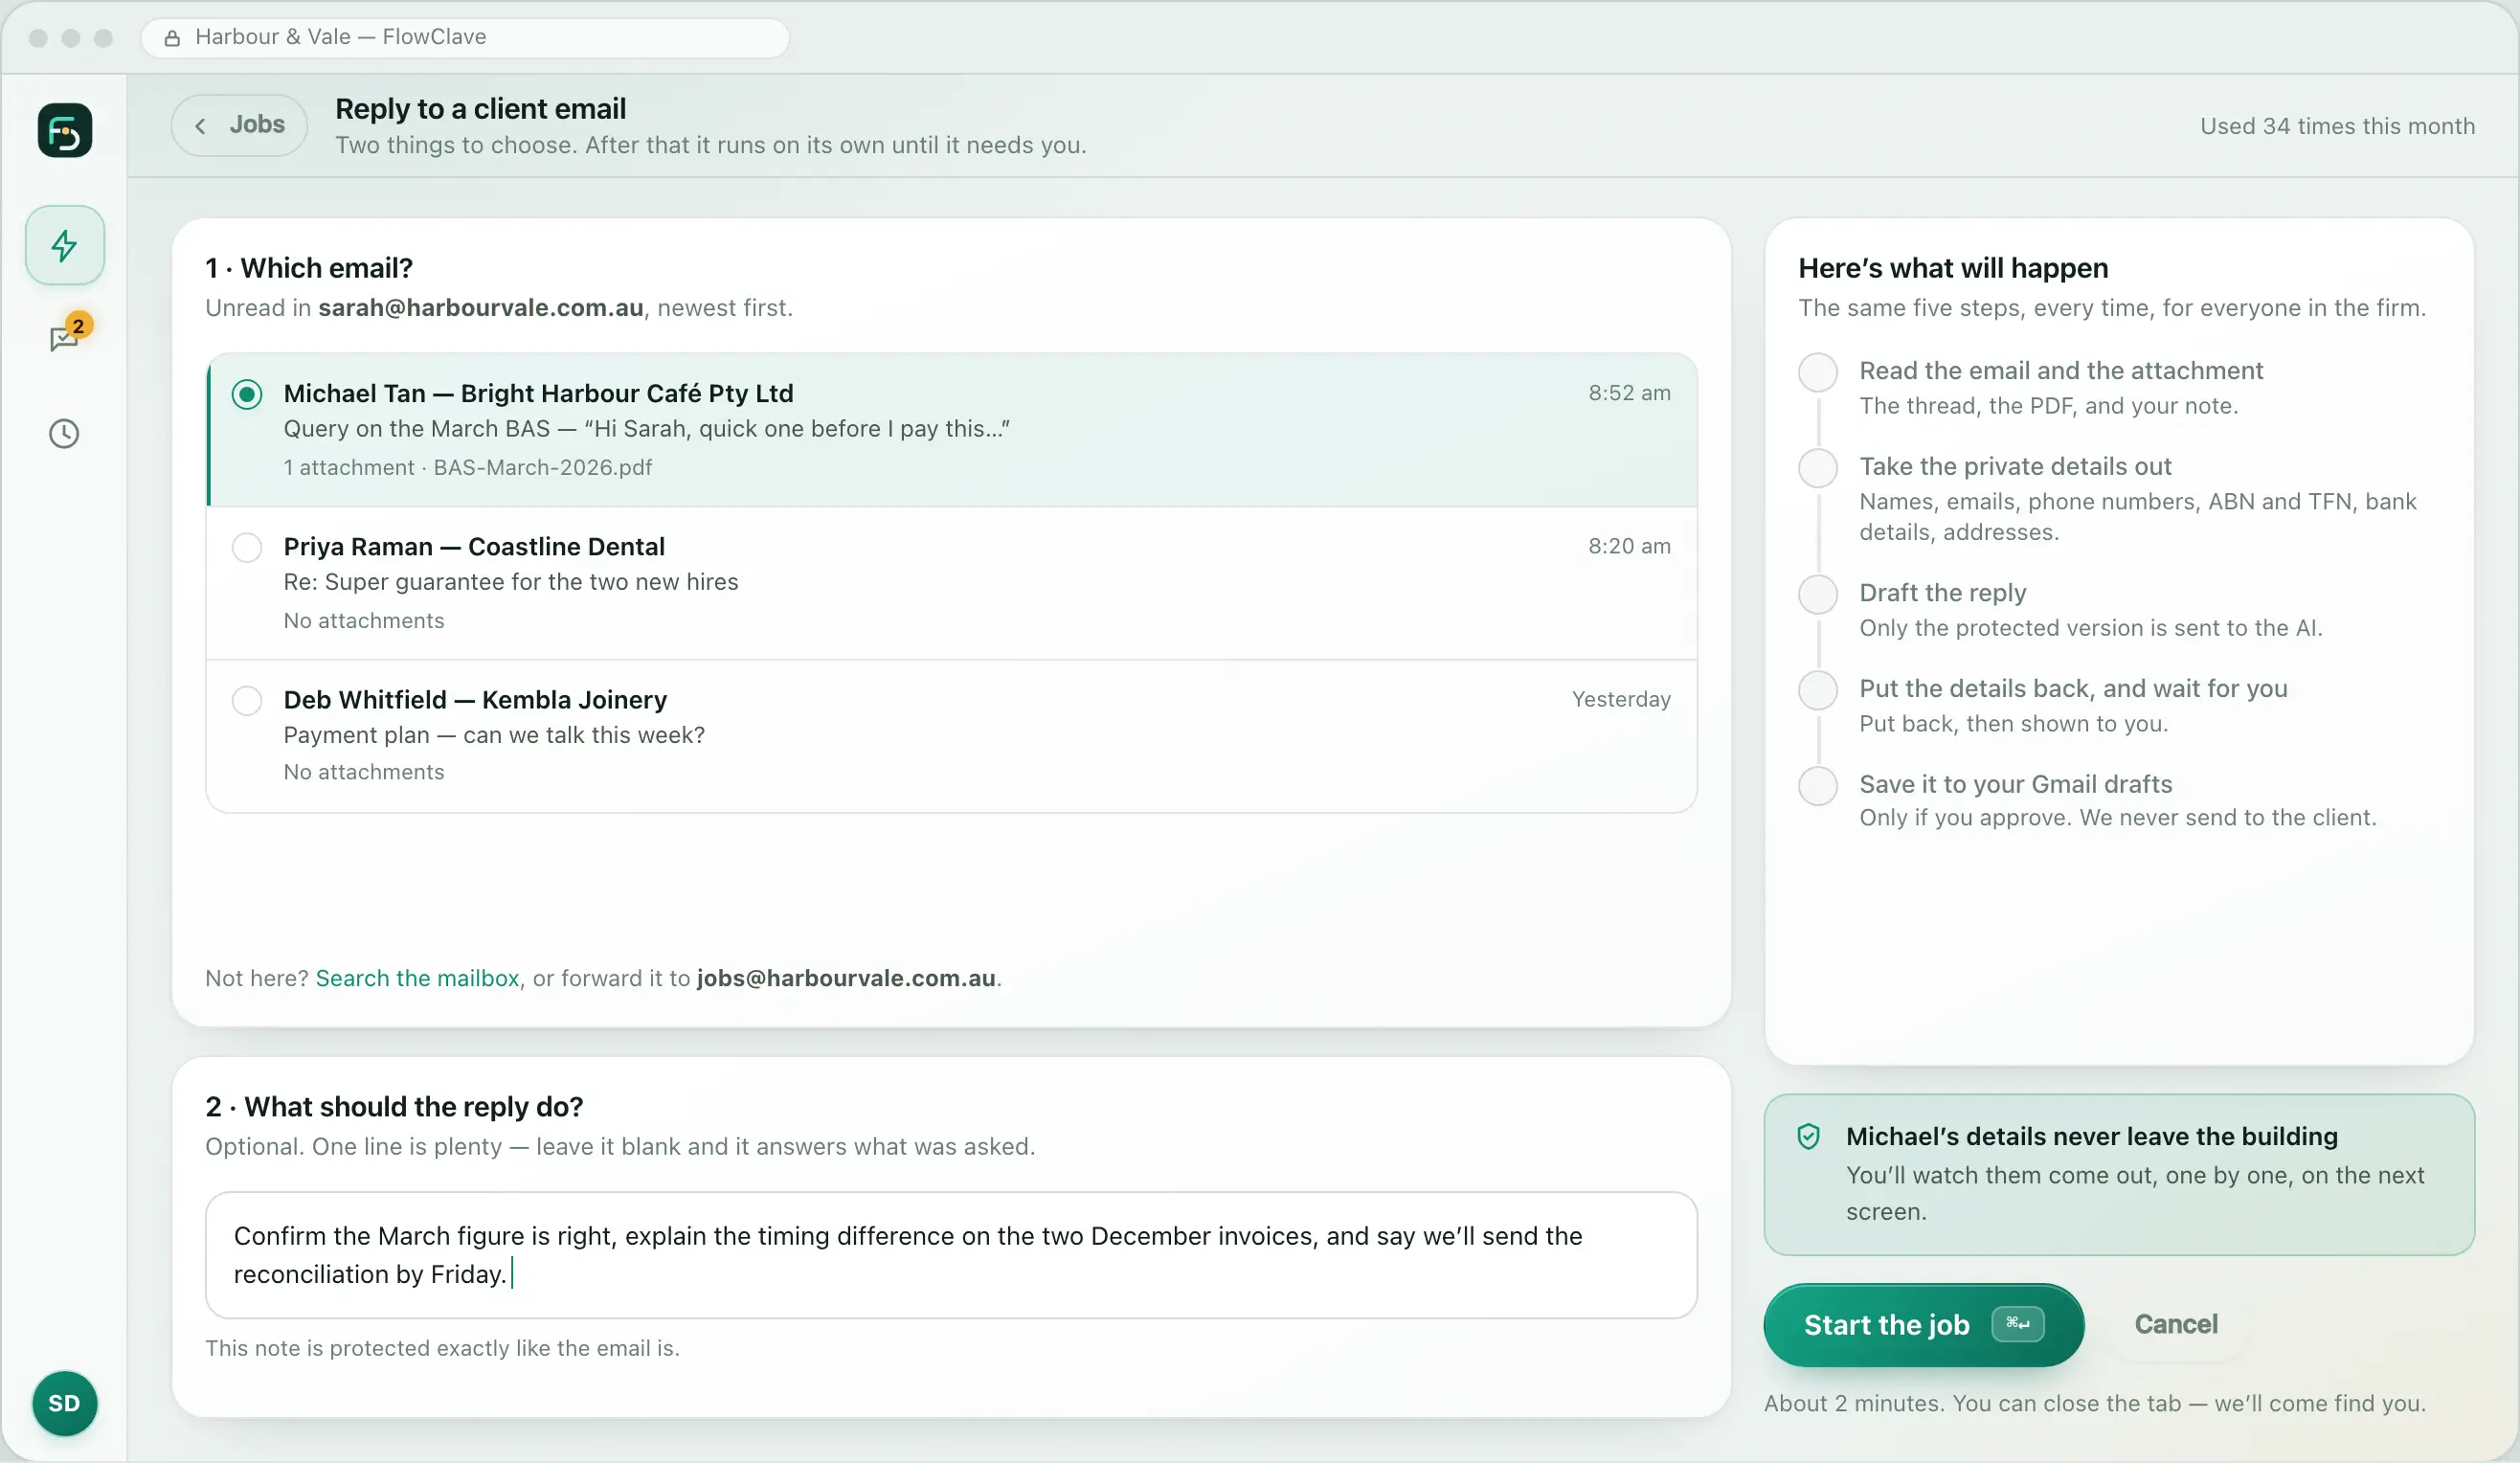Cancel the job setup
The image size is (2520, 1463).
coord(2176,1324)
